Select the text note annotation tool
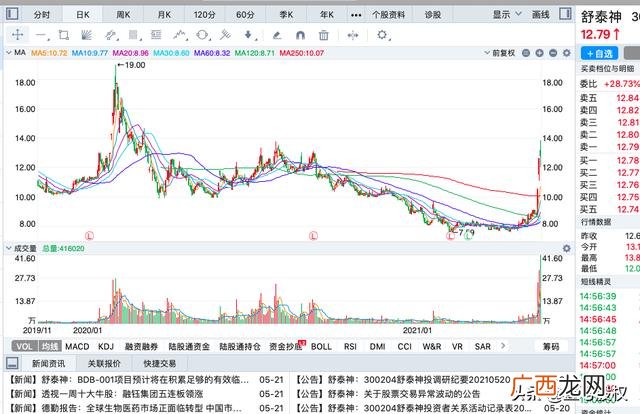Screen dimensions: 640x414 (x=156, y=35)
